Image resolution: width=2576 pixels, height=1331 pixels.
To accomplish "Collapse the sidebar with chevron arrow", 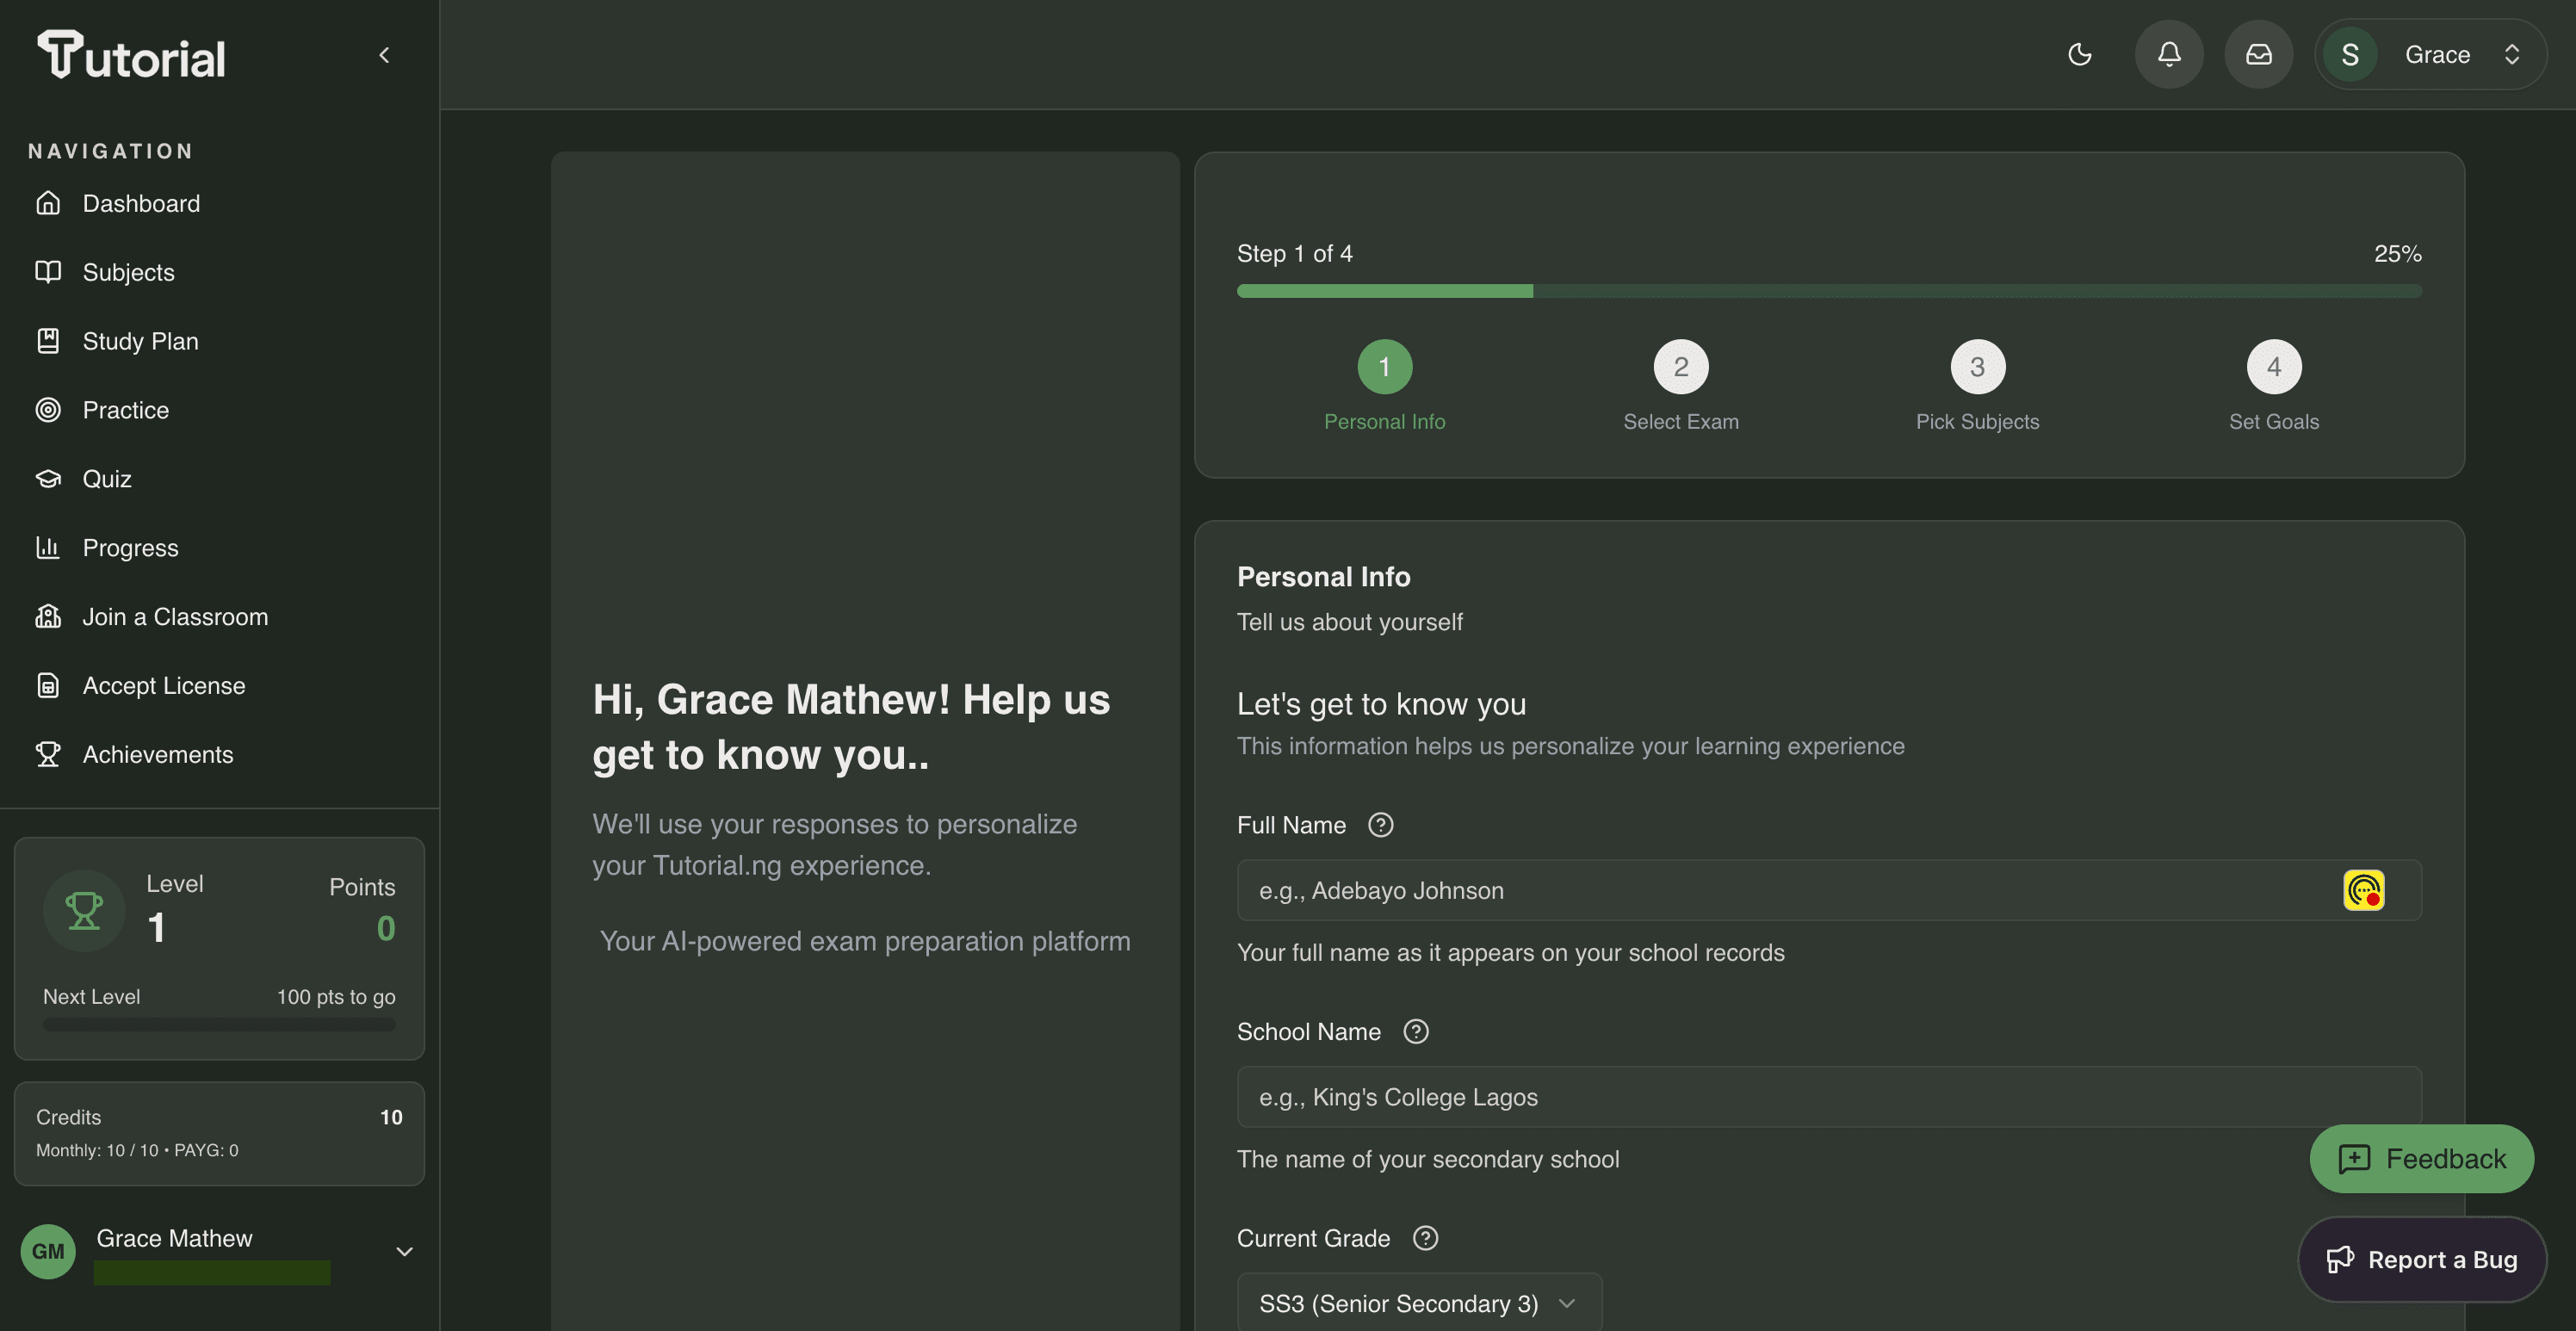I will 384,55.
